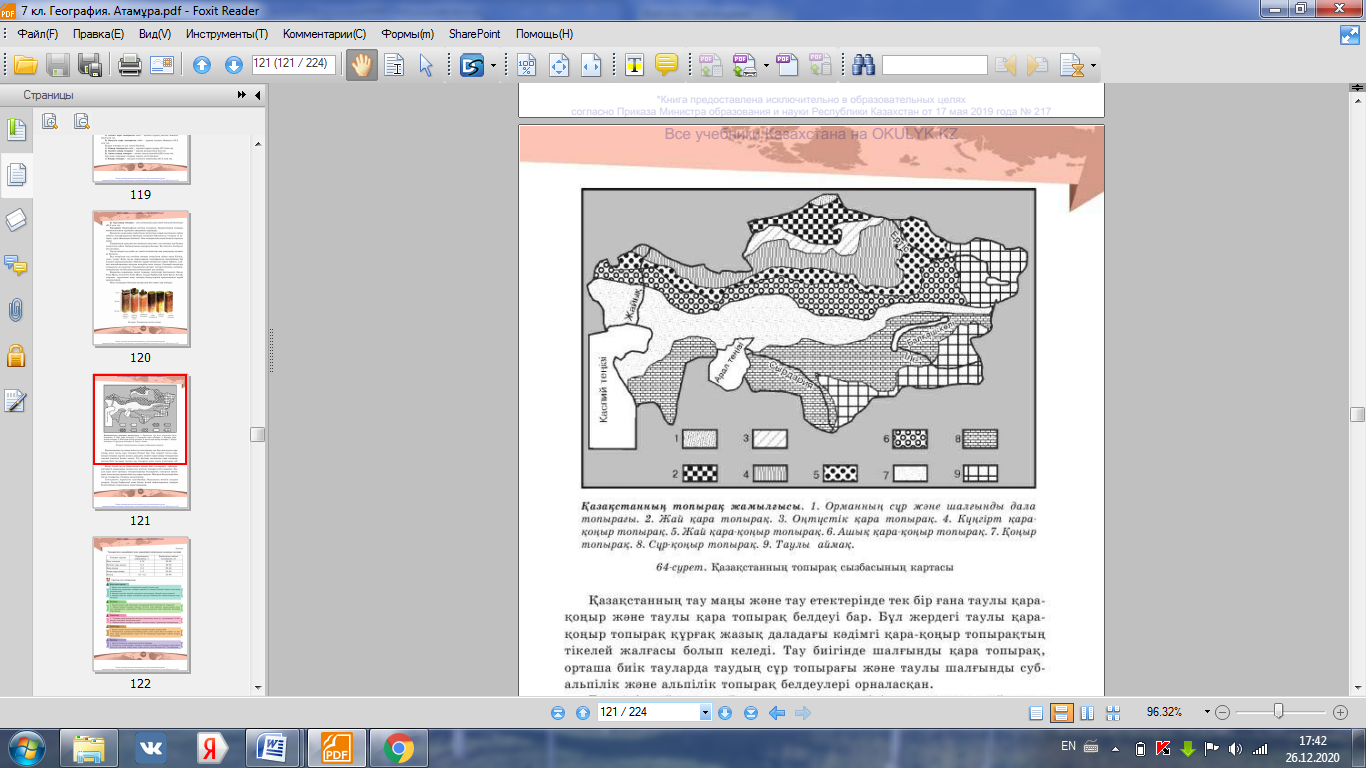Open the pages thumbnails panel icon

(16, 175)
